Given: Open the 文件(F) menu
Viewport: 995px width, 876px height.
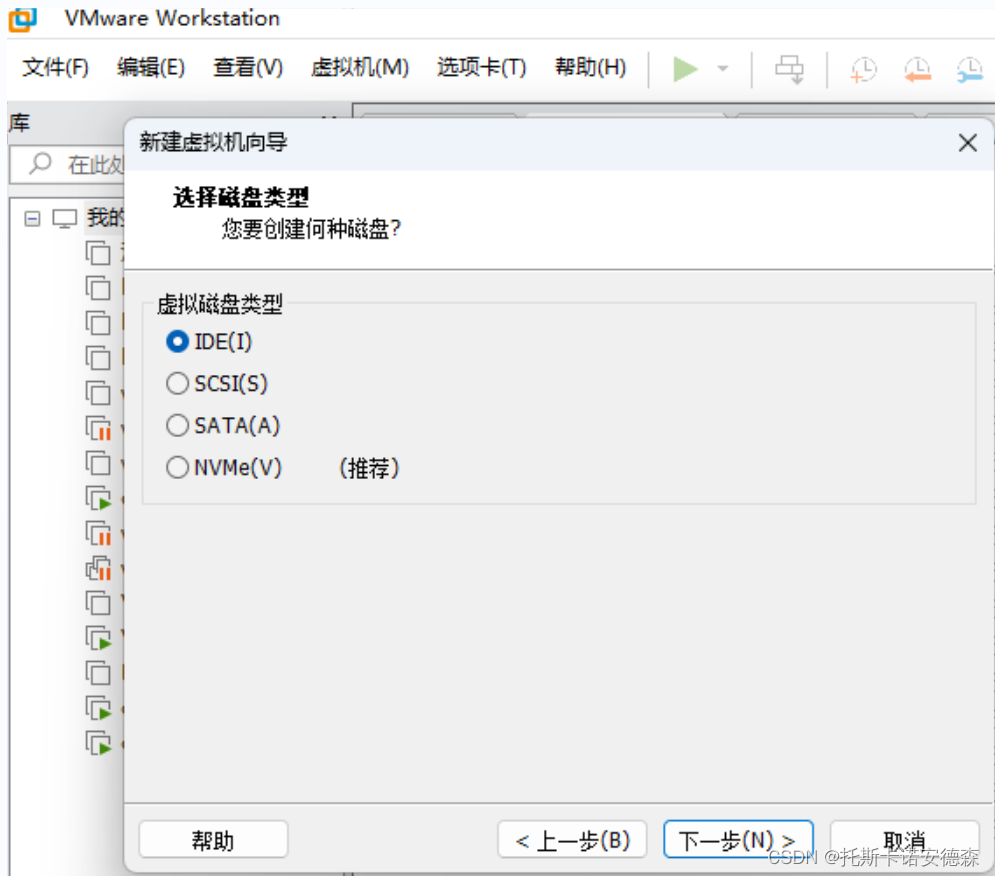Looking at the screenshot, I should point(55,67).
